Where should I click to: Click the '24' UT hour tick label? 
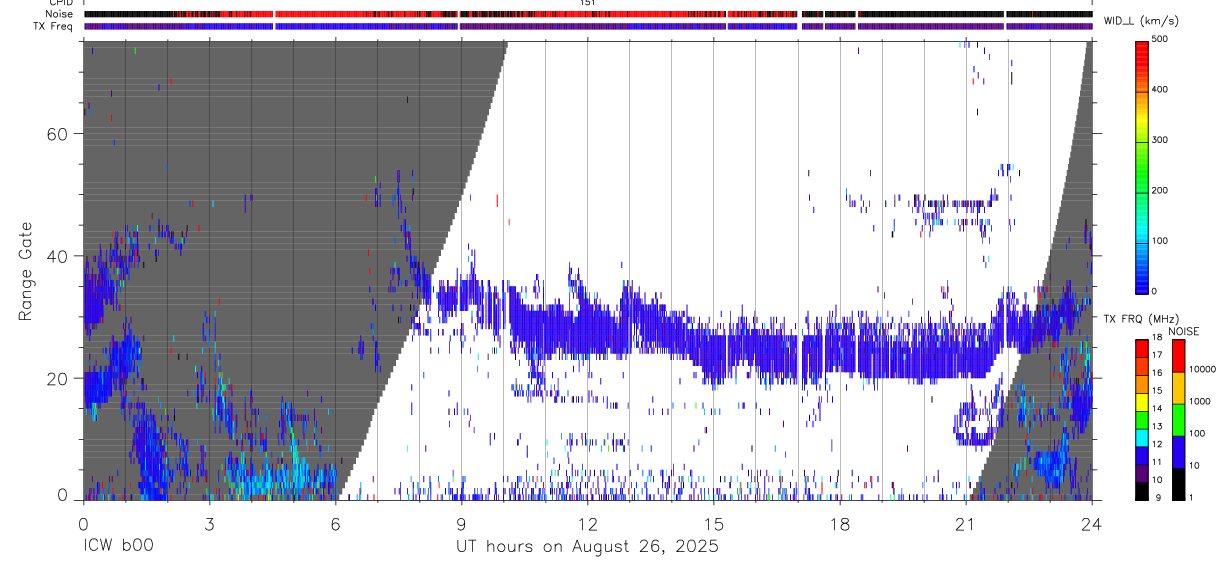(1092, 523)
